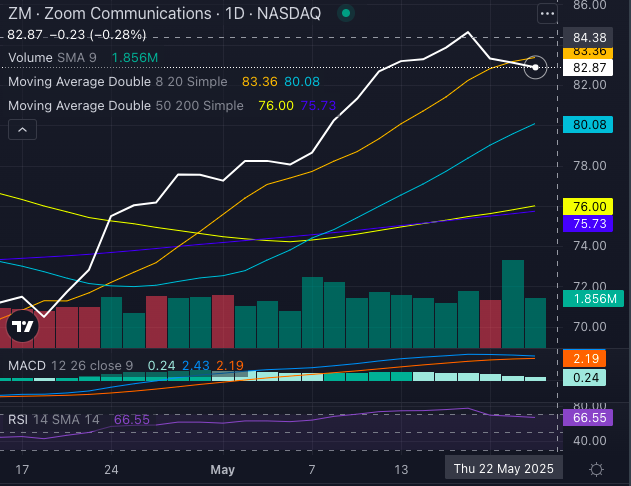Click the 82.87 current price label
Viewport: 631px width, 486px height.
pos(588,68)
